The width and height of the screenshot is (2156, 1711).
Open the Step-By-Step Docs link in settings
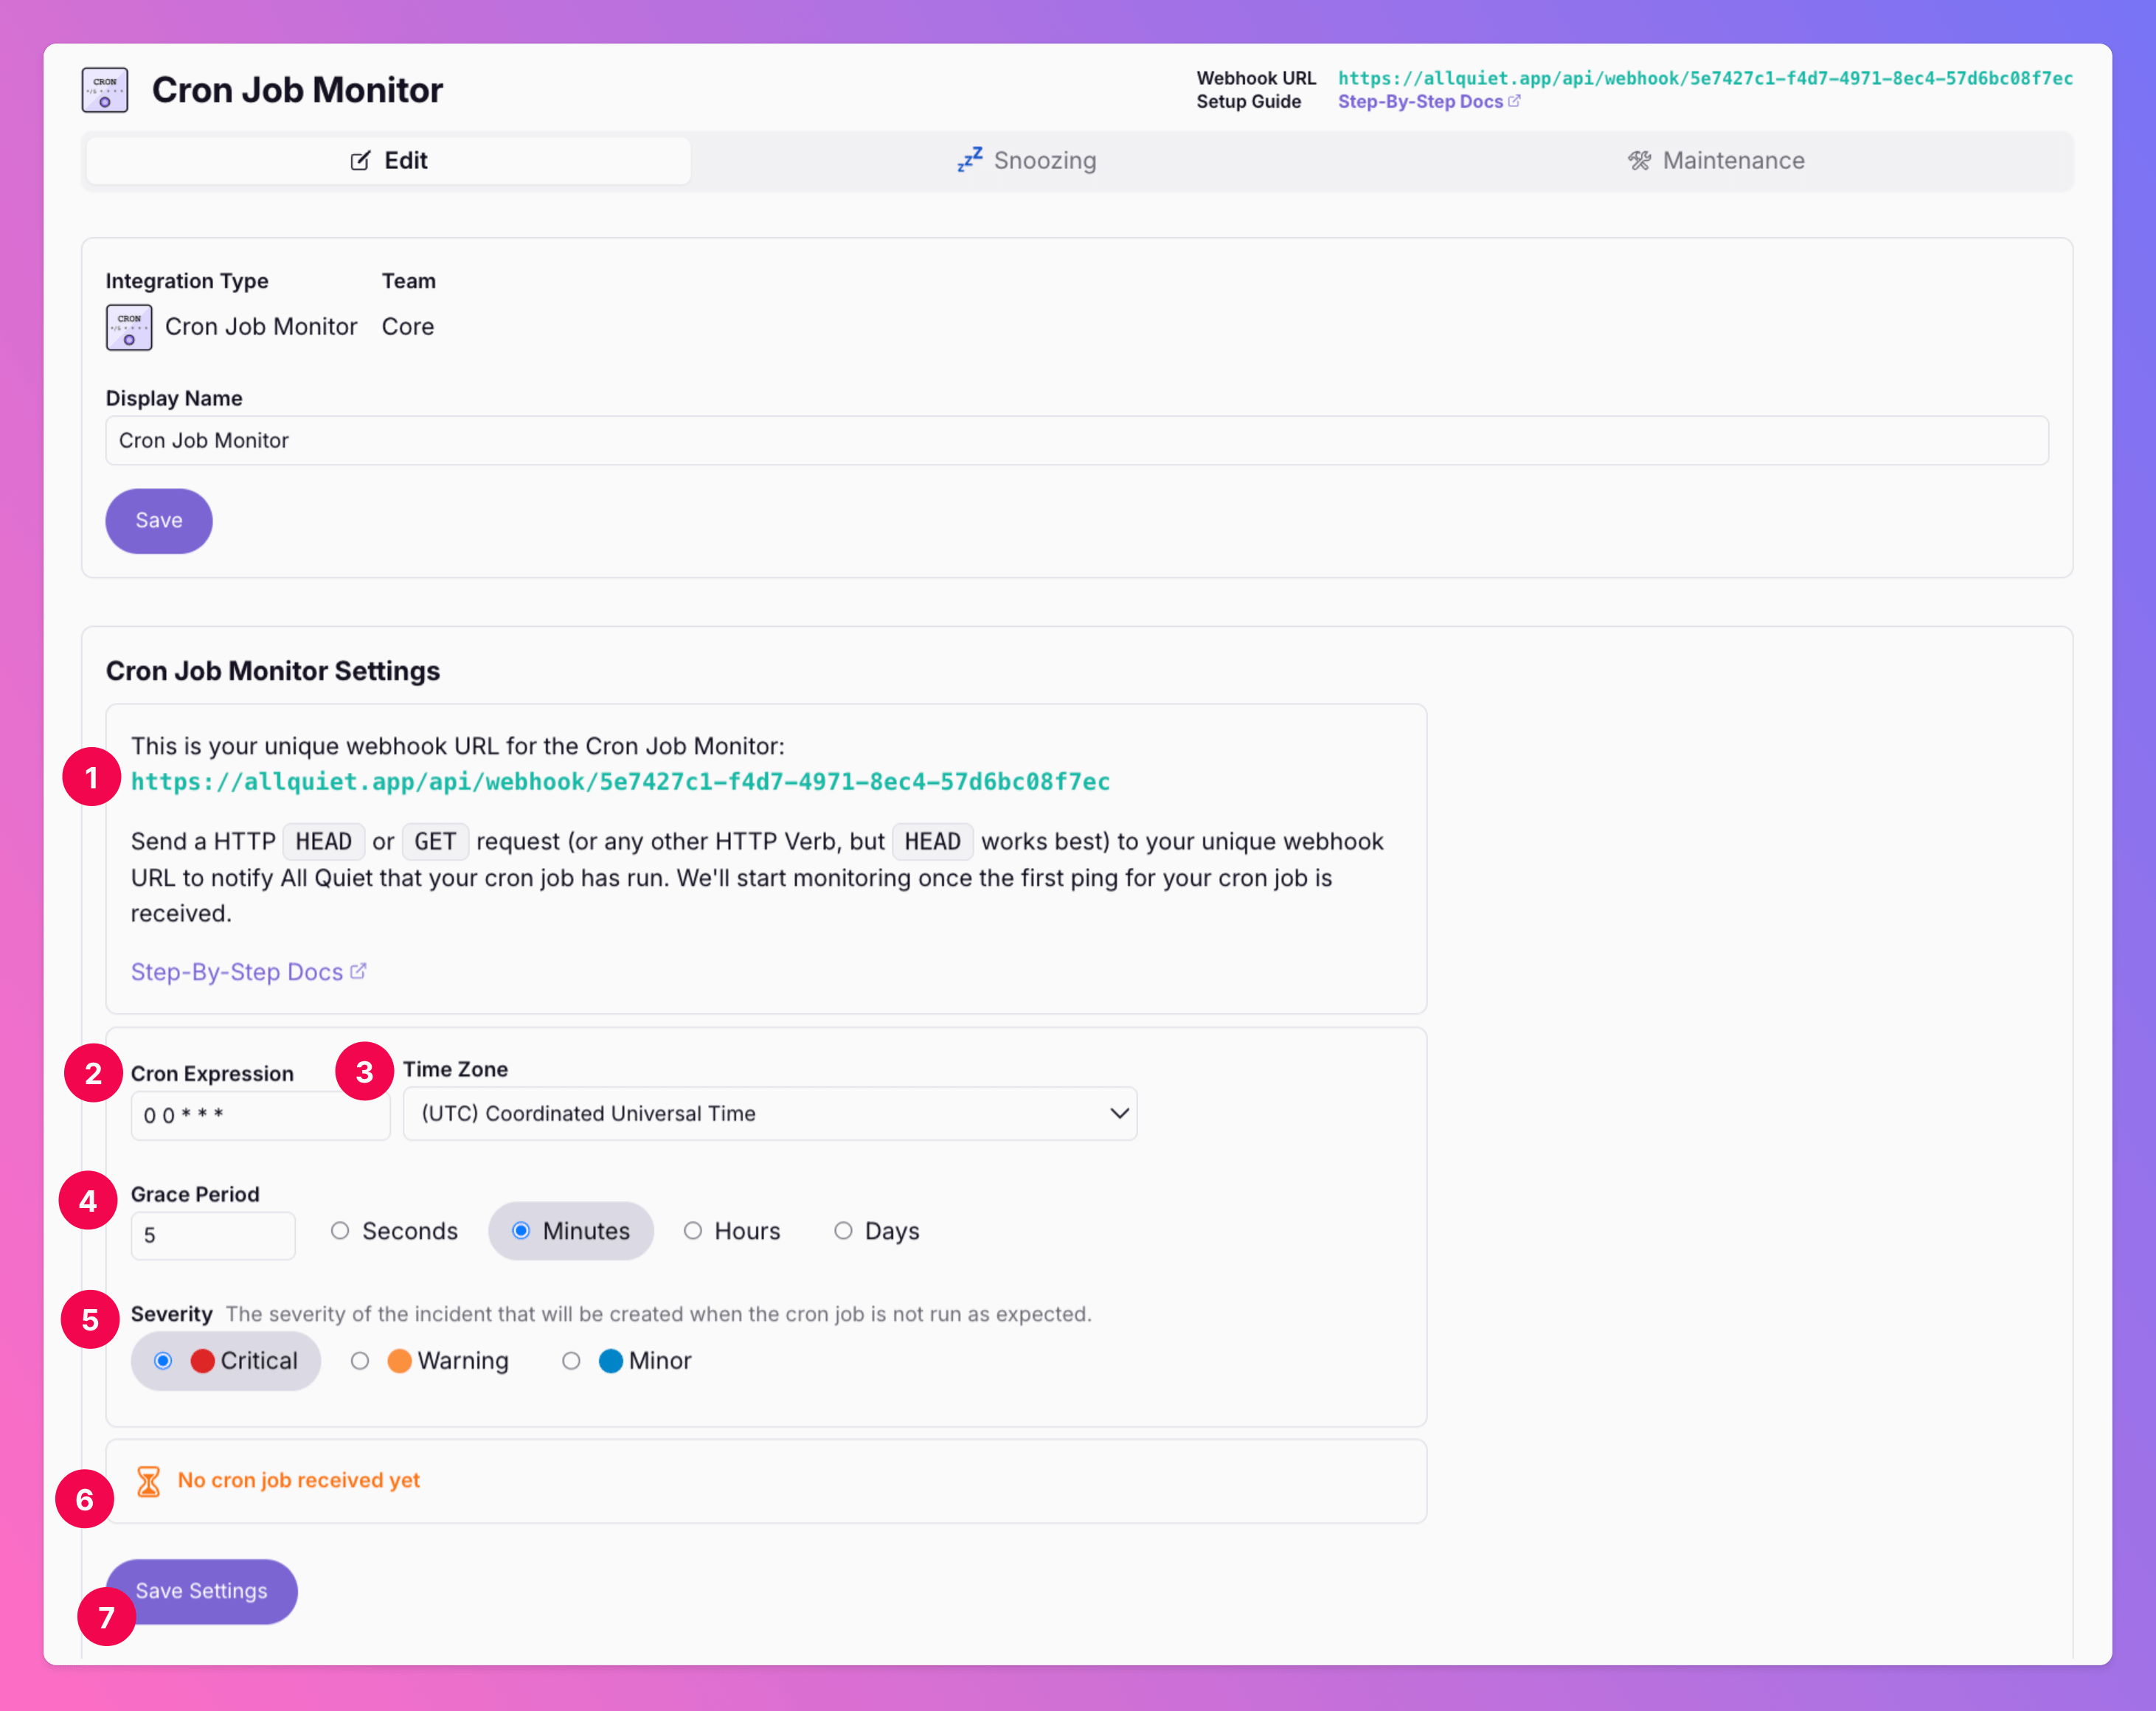(237, 972)
